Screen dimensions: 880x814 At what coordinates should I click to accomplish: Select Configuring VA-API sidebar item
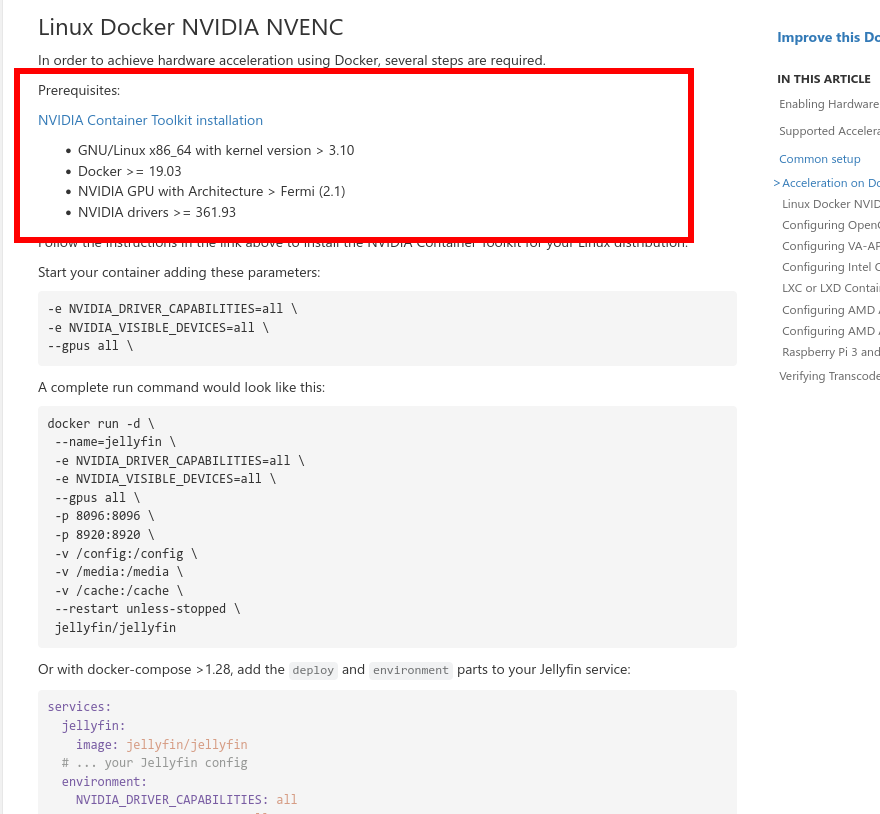(830, 246)
